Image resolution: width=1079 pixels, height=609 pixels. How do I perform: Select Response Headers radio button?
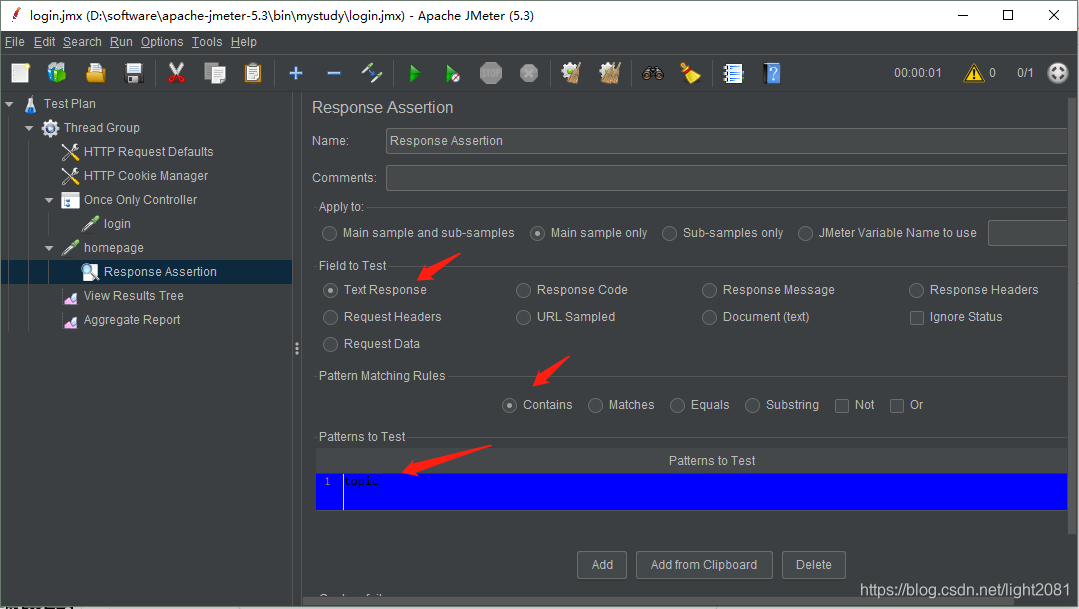[x=917, y=290]
